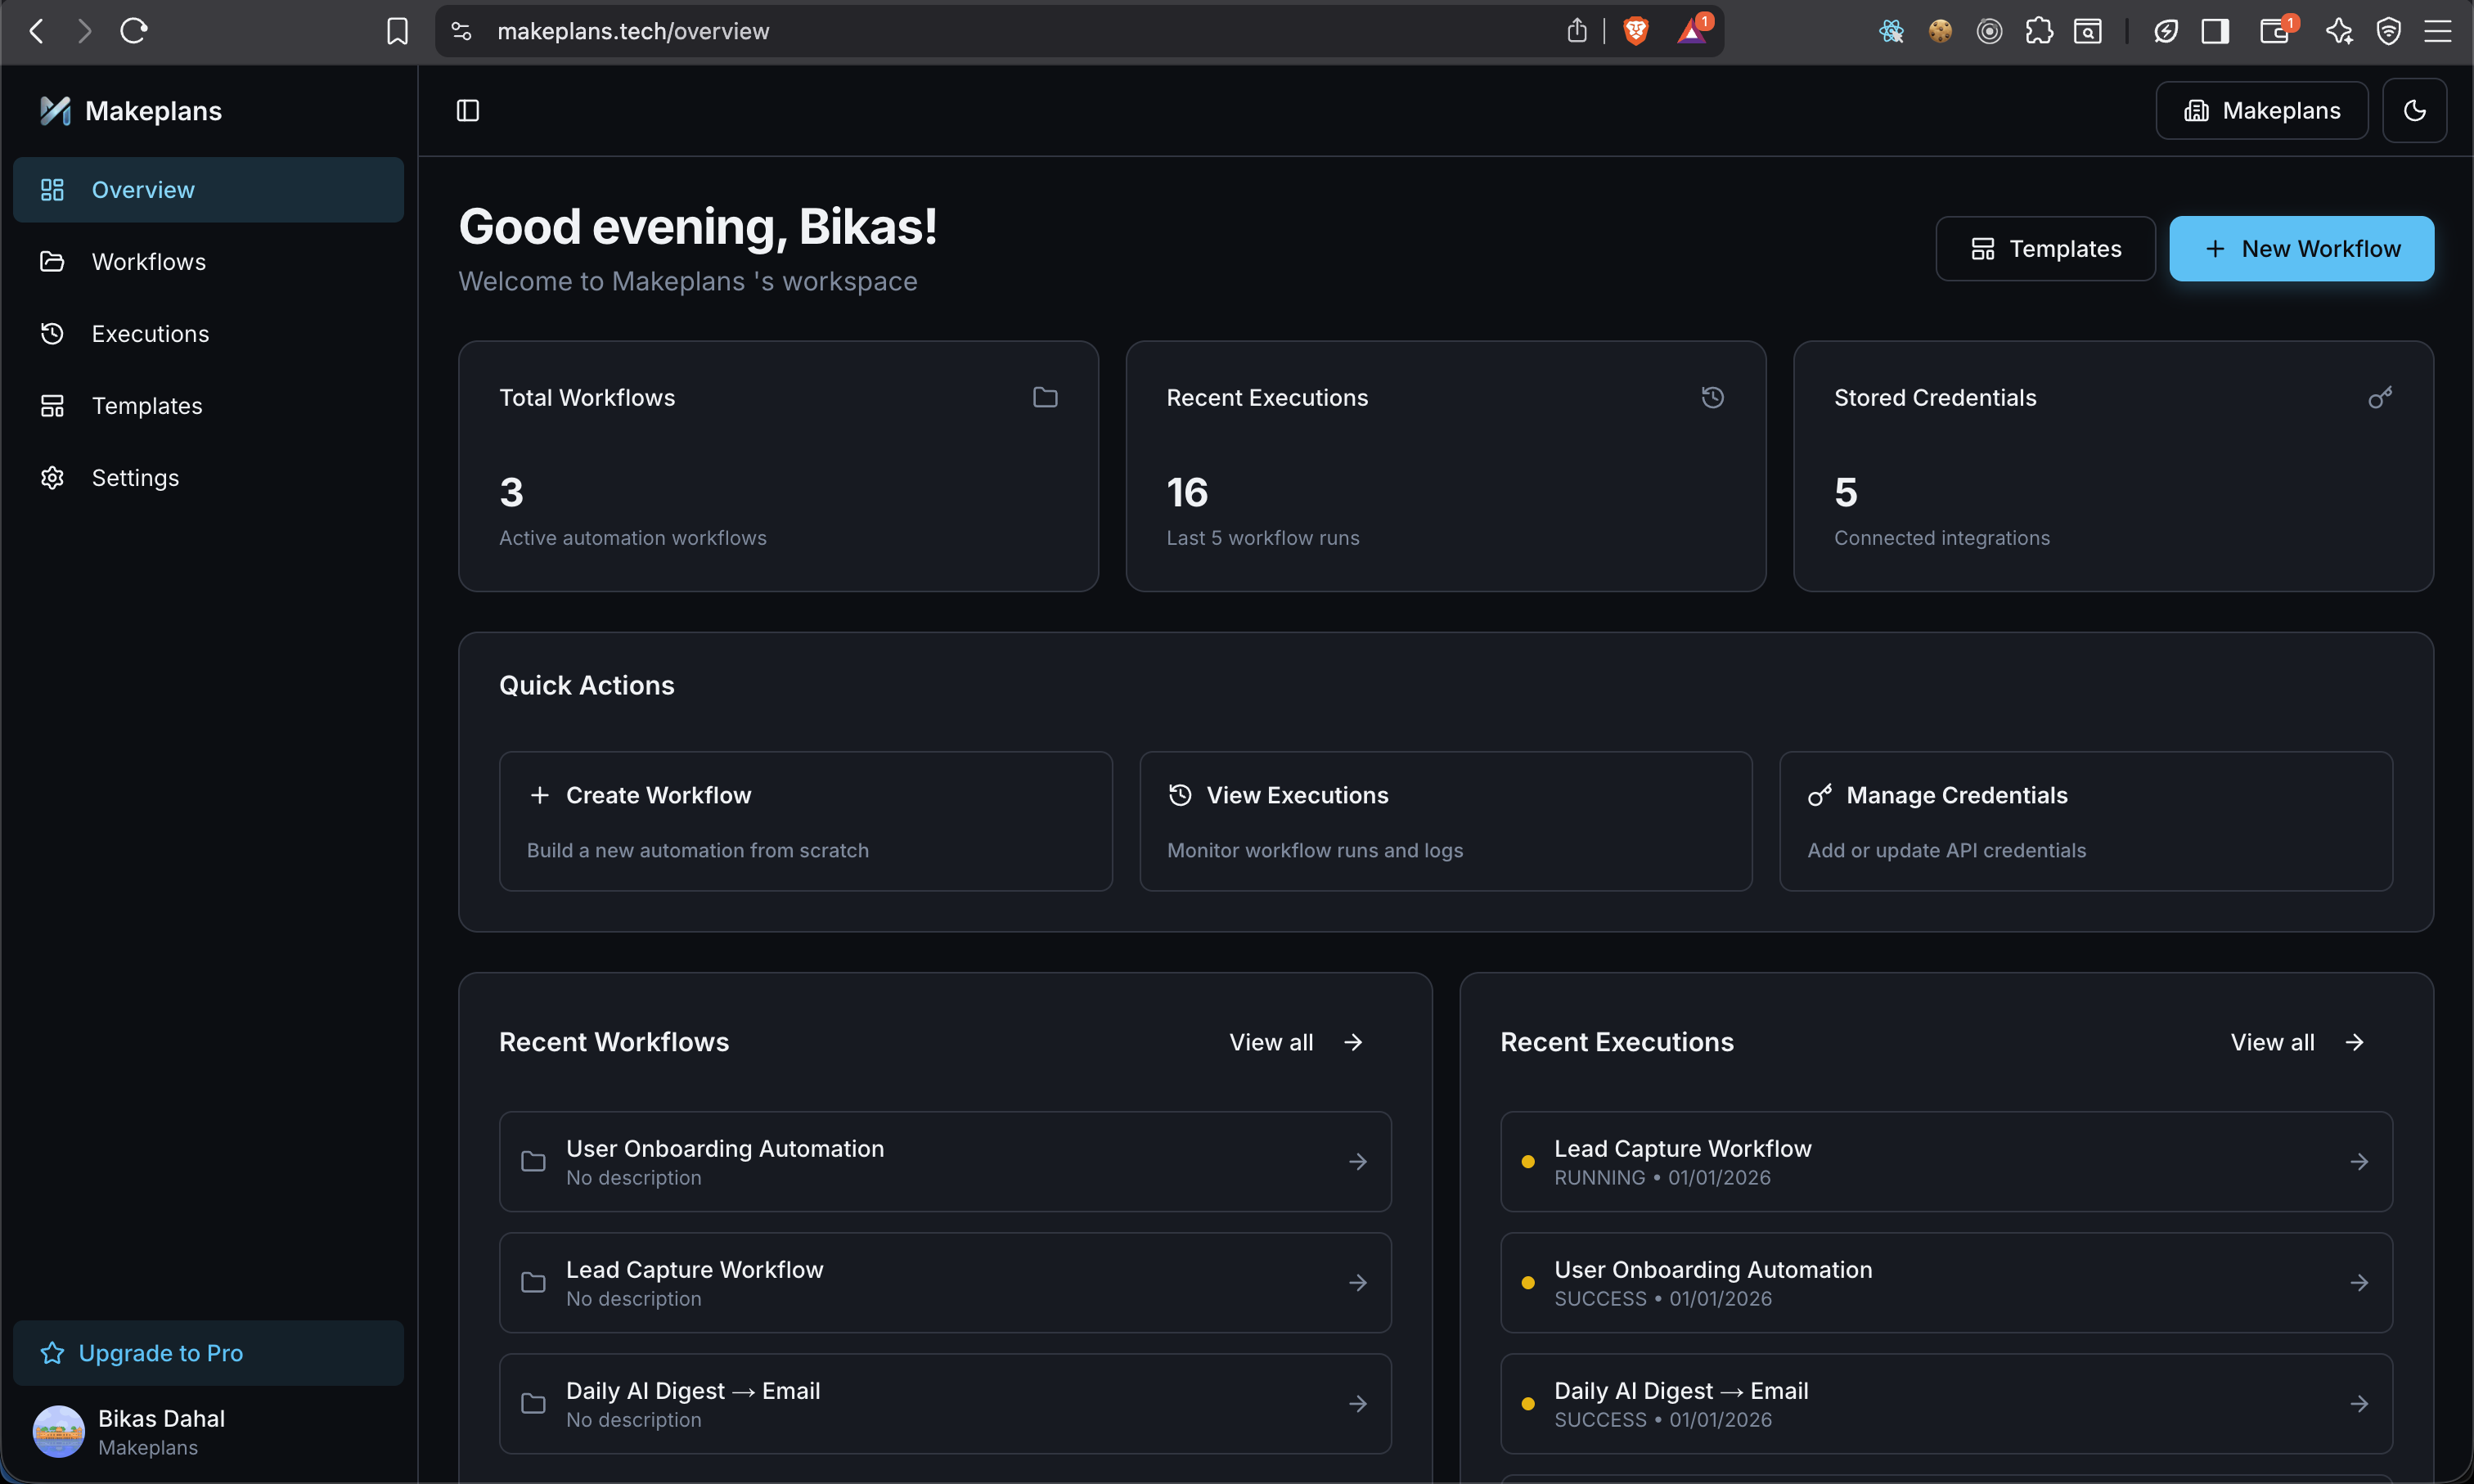Screen dimensions: 2474x1484
Task: View all Recent Executions link
Action: pos(2296,1042)
